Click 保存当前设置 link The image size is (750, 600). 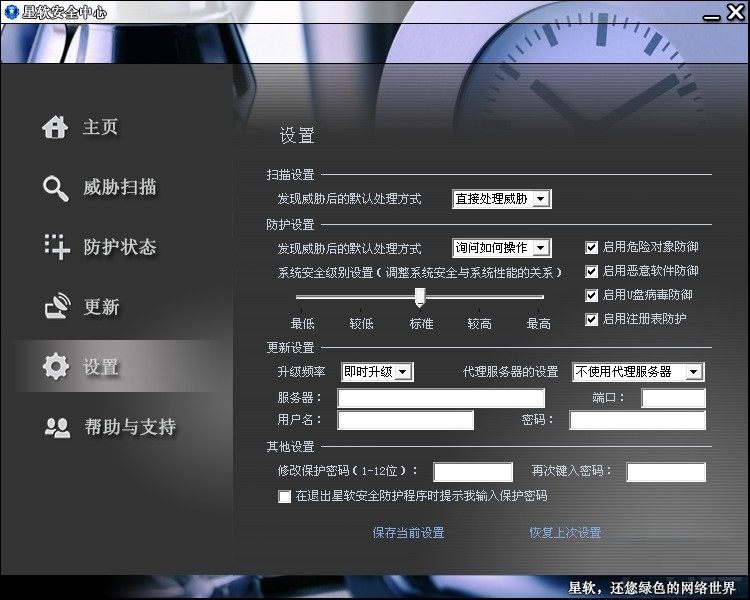pyautogui.click(x=408, y=533)
